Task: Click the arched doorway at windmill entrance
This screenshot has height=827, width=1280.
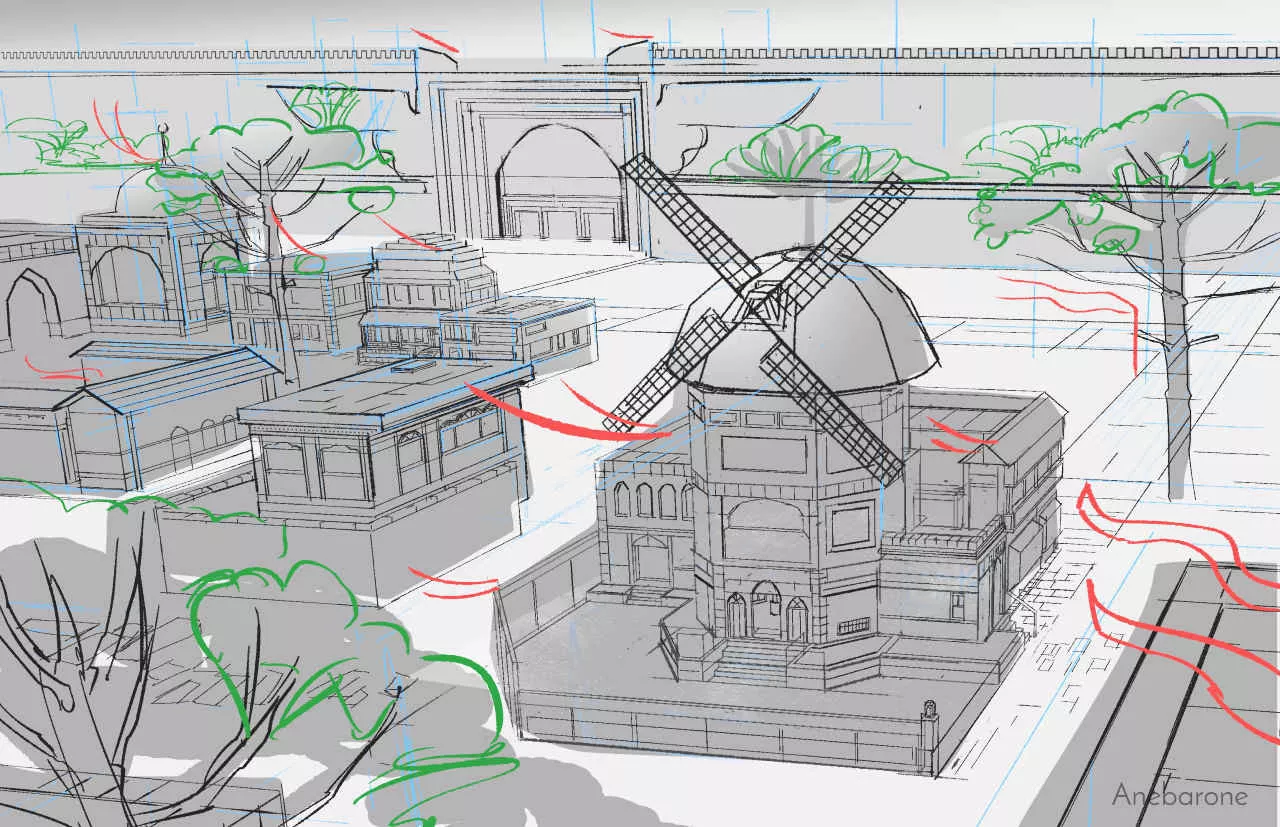Action: point(766,612)
